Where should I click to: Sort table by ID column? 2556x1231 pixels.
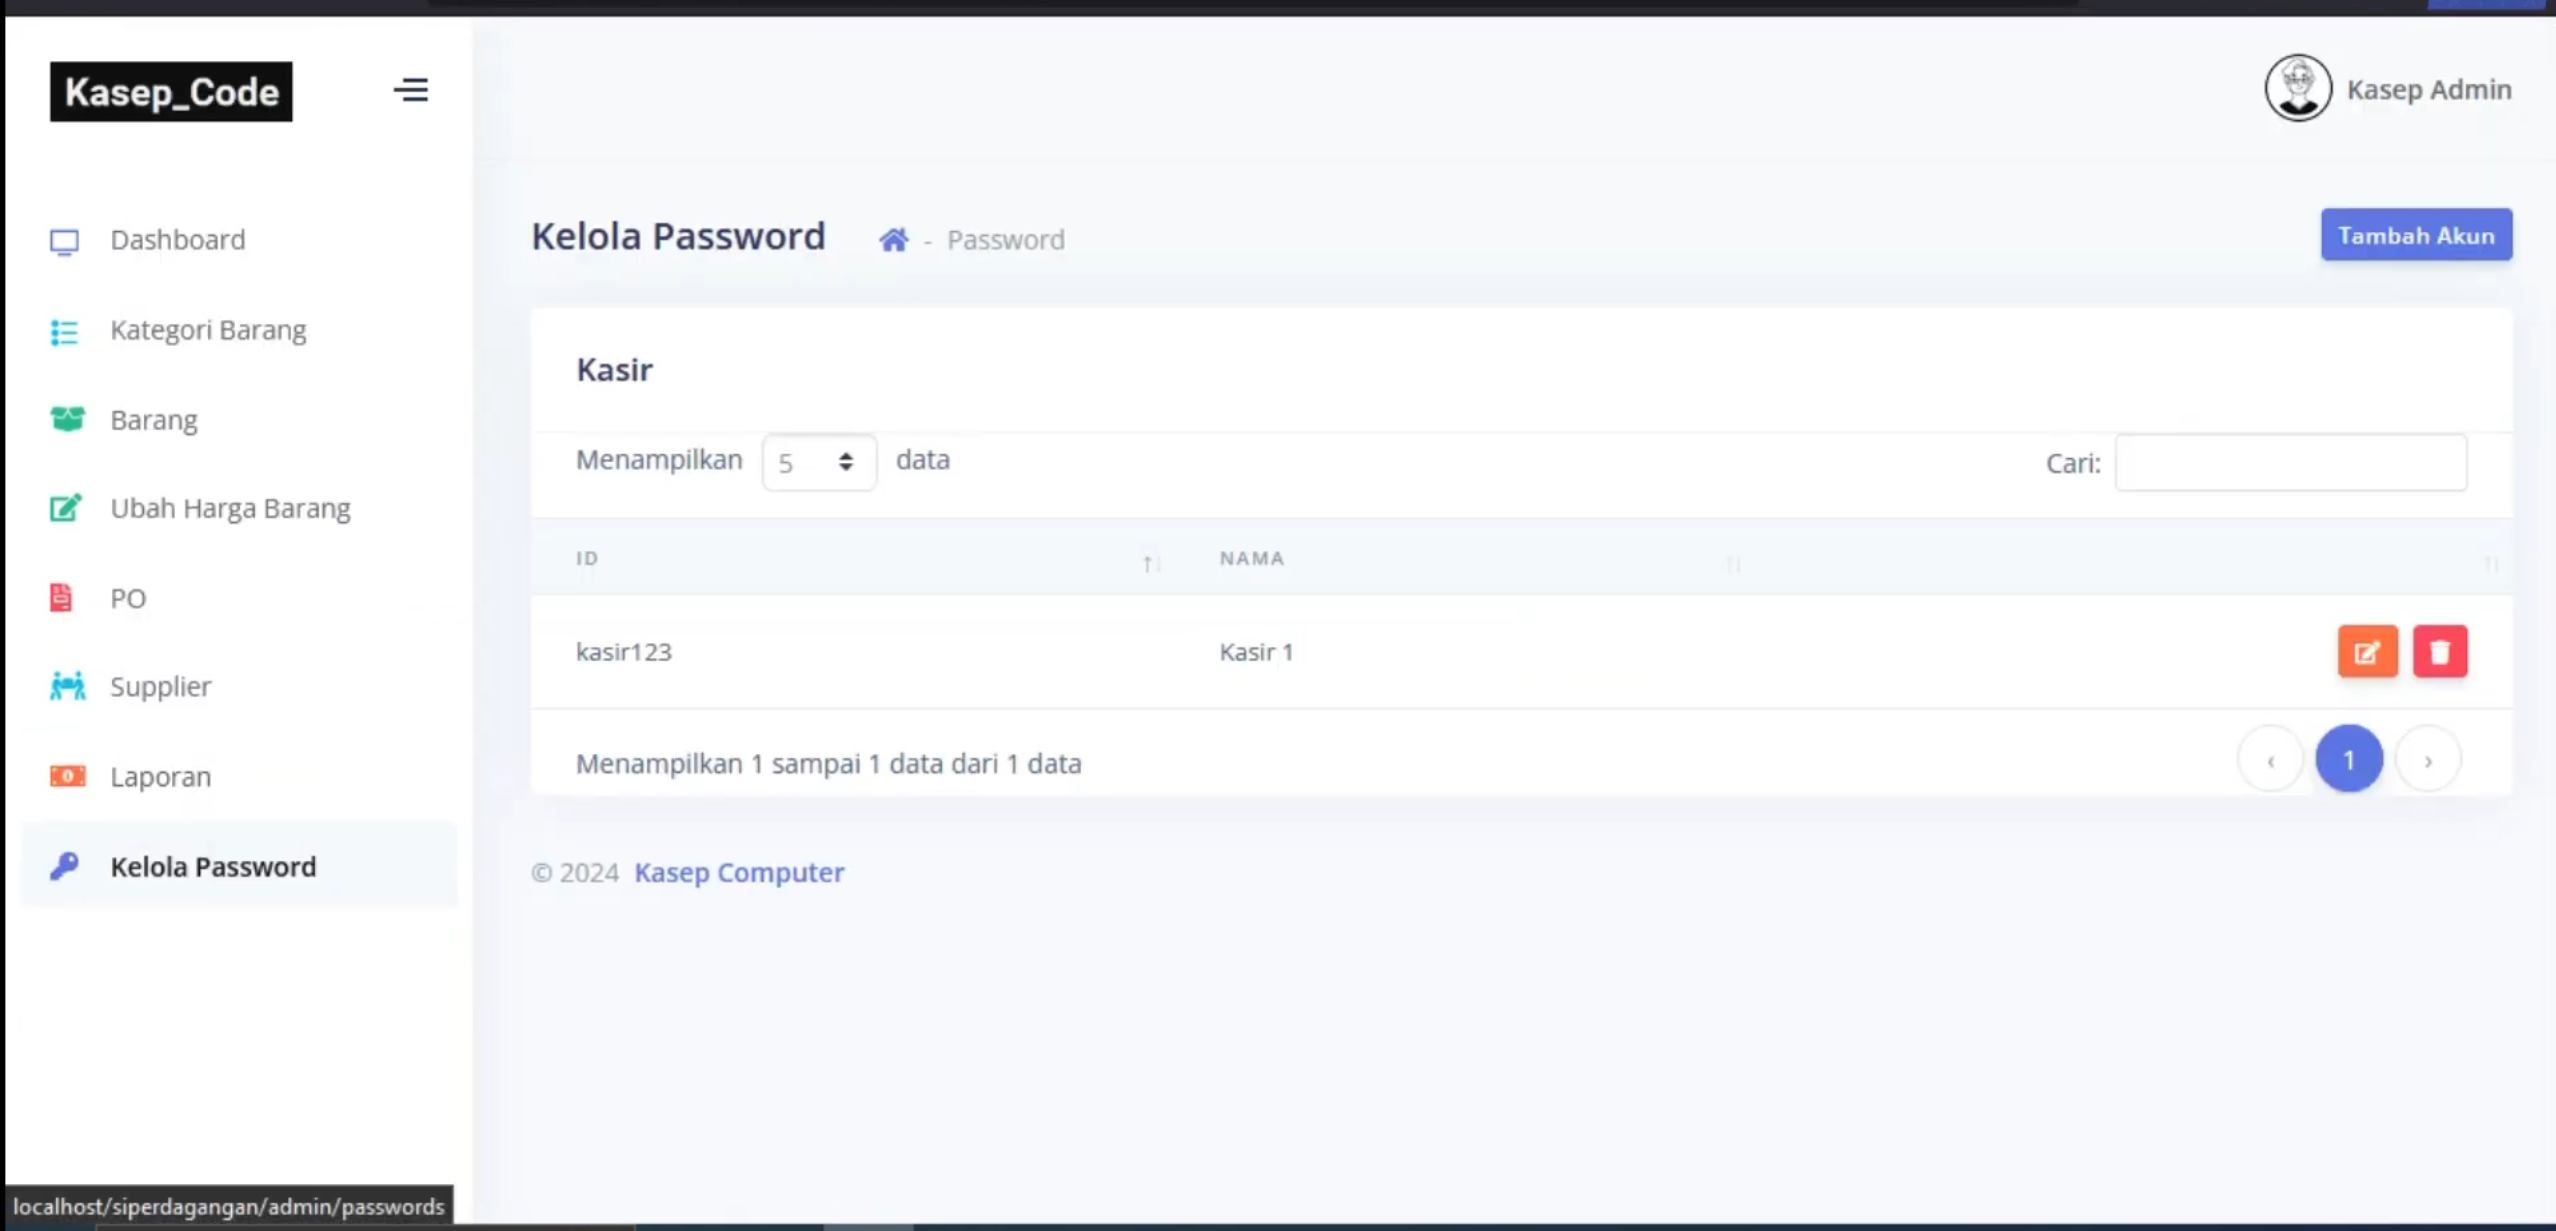coord(1150,564)
